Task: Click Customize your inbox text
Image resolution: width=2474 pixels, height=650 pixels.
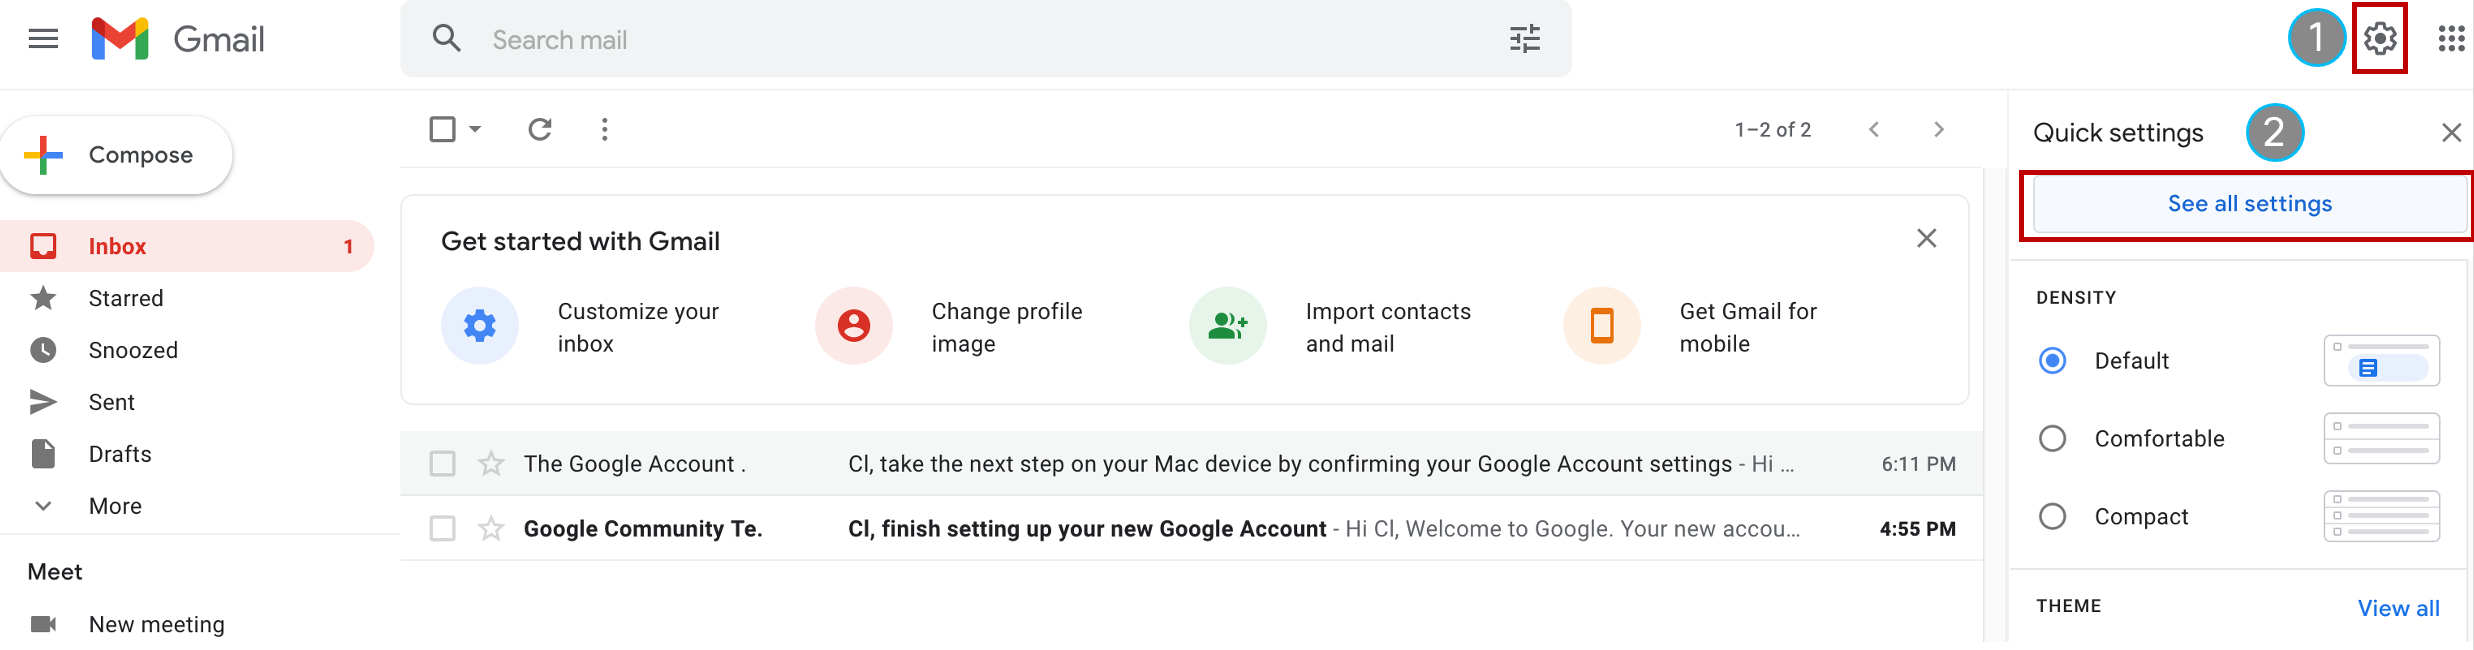Action: point(638,327)
